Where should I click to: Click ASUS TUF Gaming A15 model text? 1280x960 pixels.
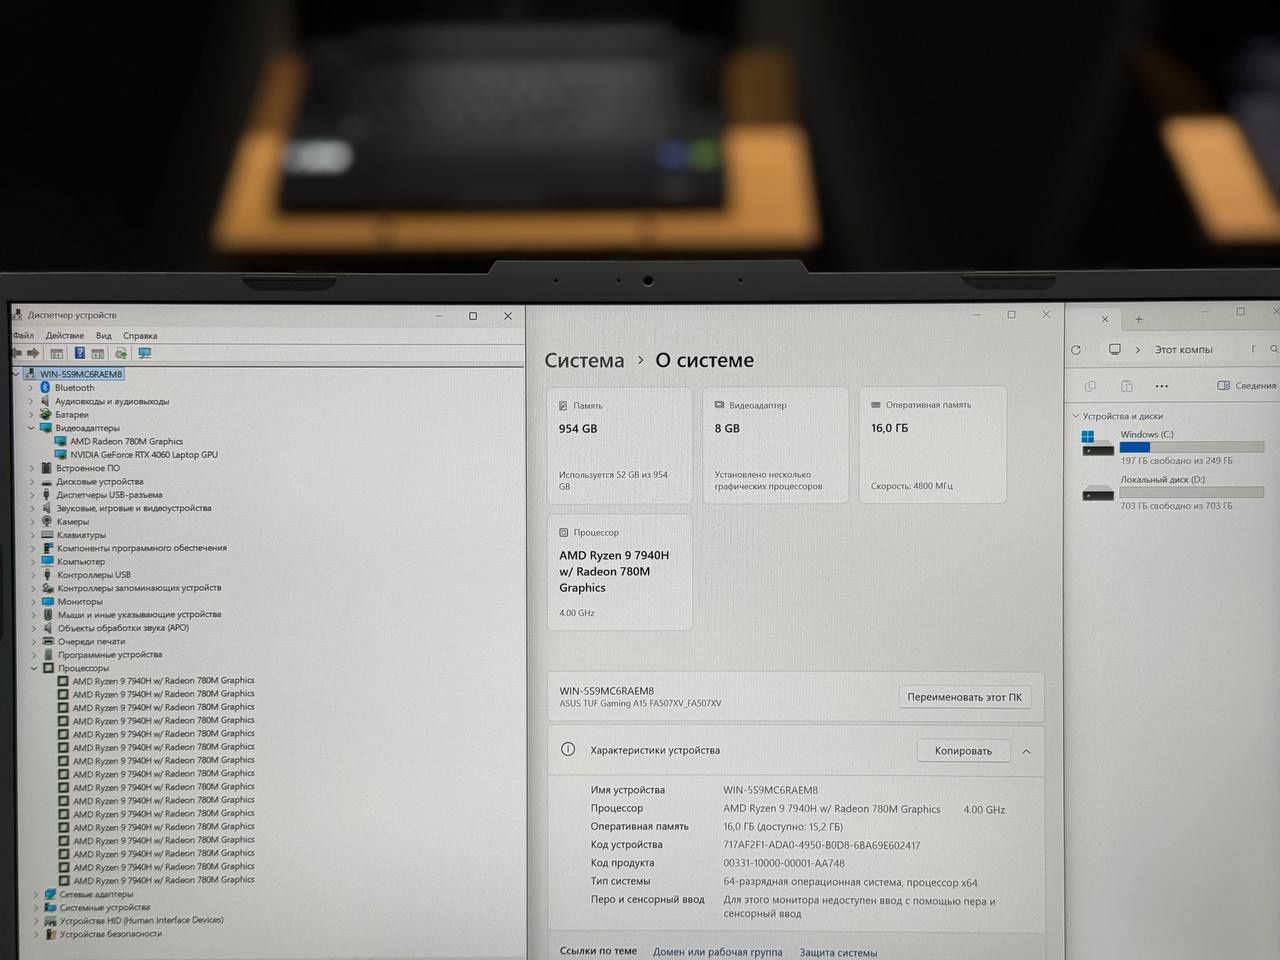[x=640, y=703]
